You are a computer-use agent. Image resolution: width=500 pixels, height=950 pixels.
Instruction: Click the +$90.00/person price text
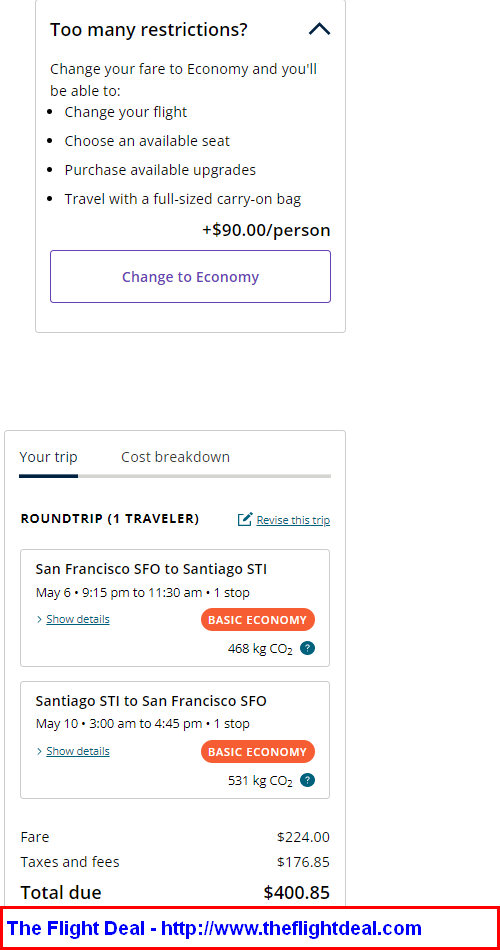tap(266, 230)
